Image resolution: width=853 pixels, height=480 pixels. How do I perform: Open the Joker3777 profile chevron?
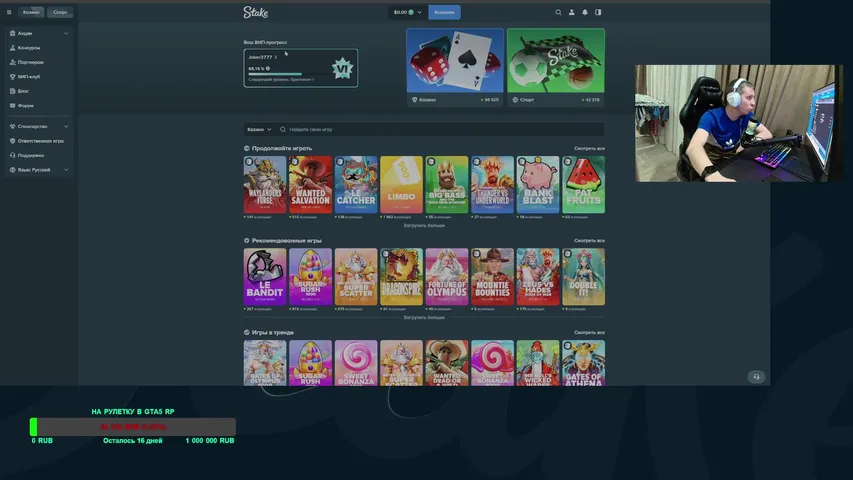276,57
